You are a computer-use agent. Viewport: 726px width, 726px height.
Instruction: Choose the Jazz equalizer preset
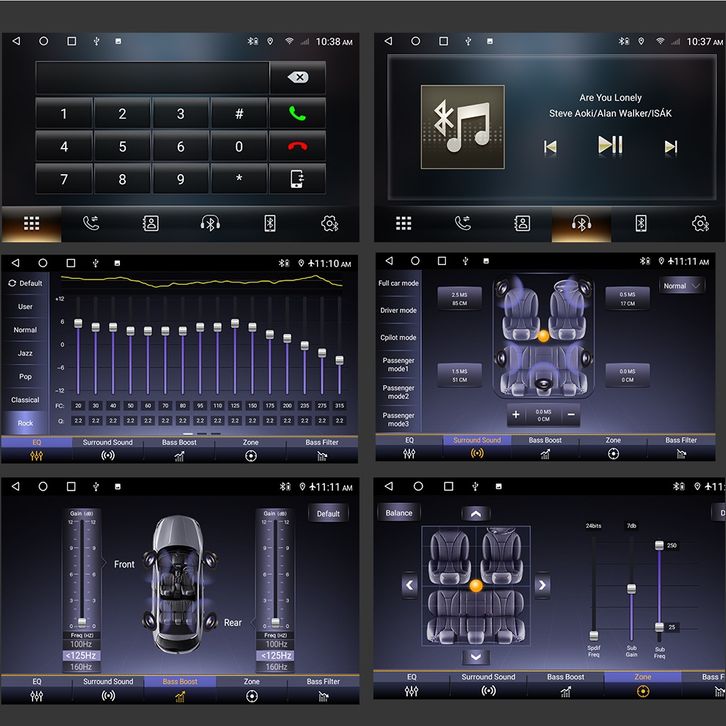point(25,353)
